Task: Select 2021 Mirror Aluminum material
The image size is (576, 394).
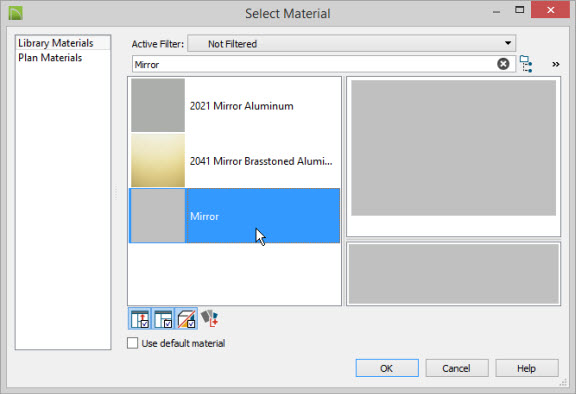Action: [234, 106]
